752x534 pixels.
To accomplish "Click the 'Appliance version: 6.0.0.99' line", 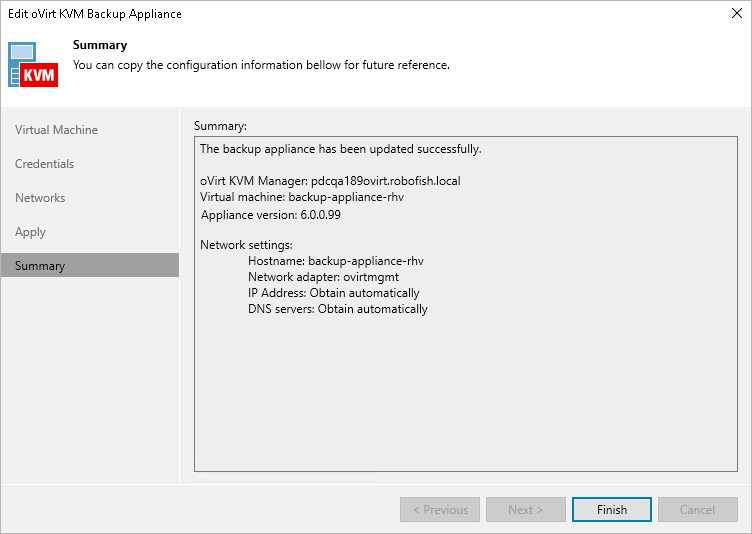I will click(x=270, y=215).
